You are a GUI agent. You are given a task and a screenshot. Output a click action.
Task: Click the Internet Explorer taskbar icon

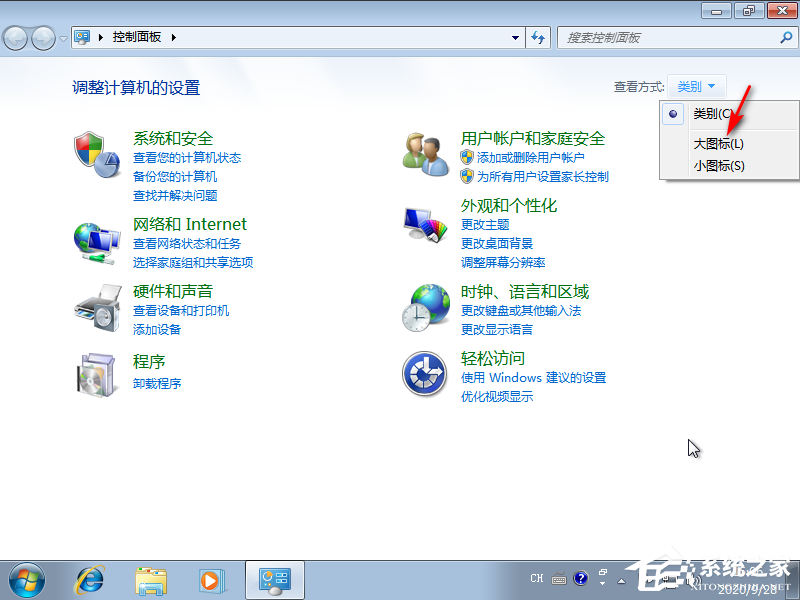89,580
